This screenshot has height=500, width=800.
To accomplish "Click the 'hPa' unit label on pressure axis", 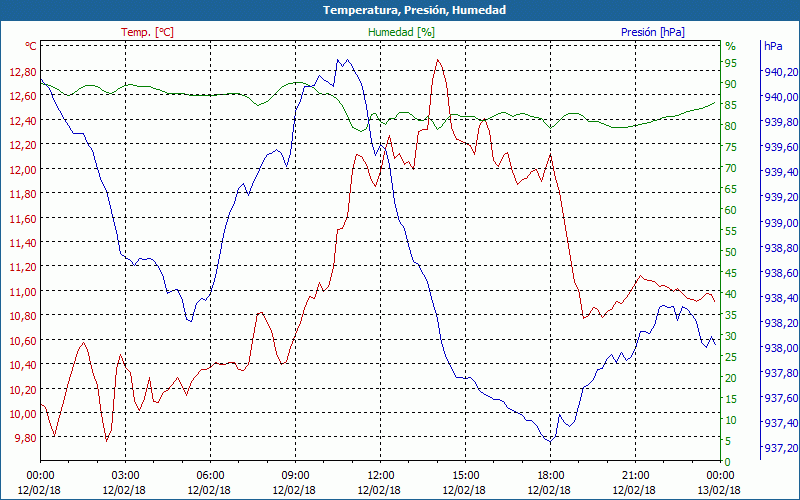I will tap(773, 46).
